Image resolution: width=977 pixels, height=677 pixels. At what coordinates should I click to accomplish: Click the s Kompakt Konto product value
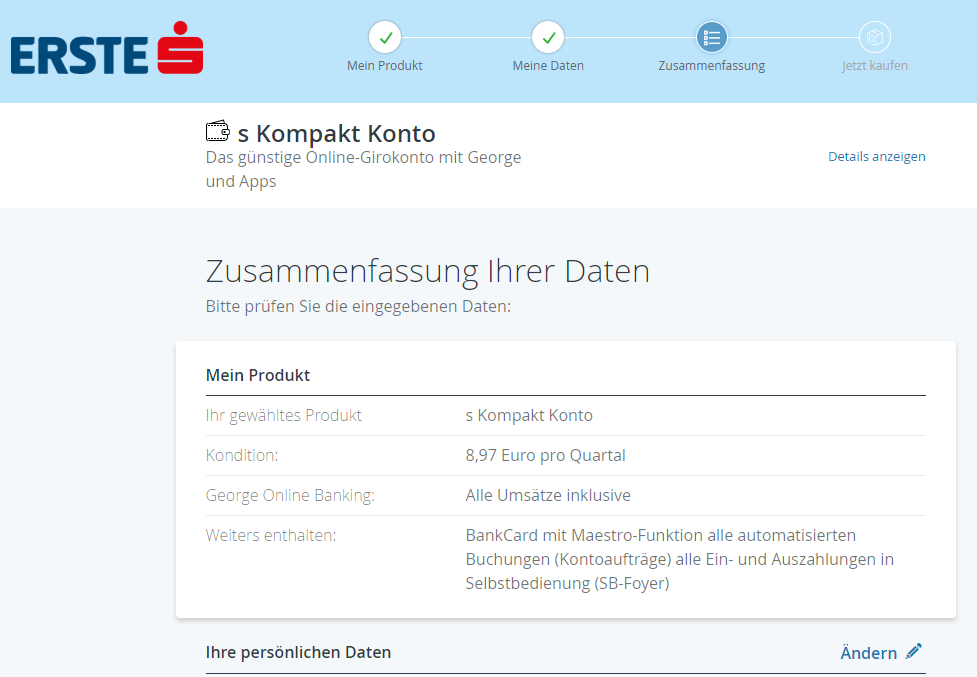529,415
